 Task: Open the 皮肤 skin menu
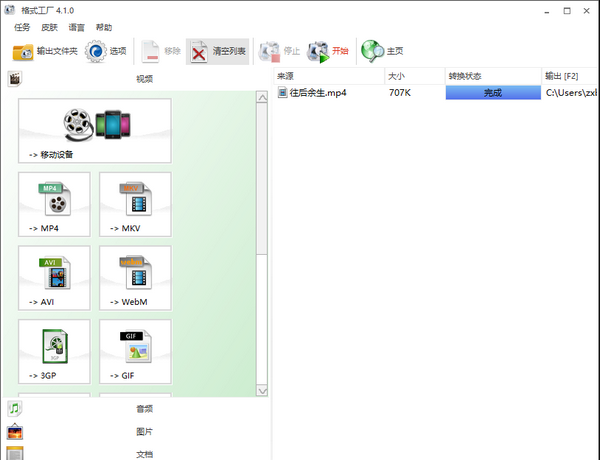[49, 27]
